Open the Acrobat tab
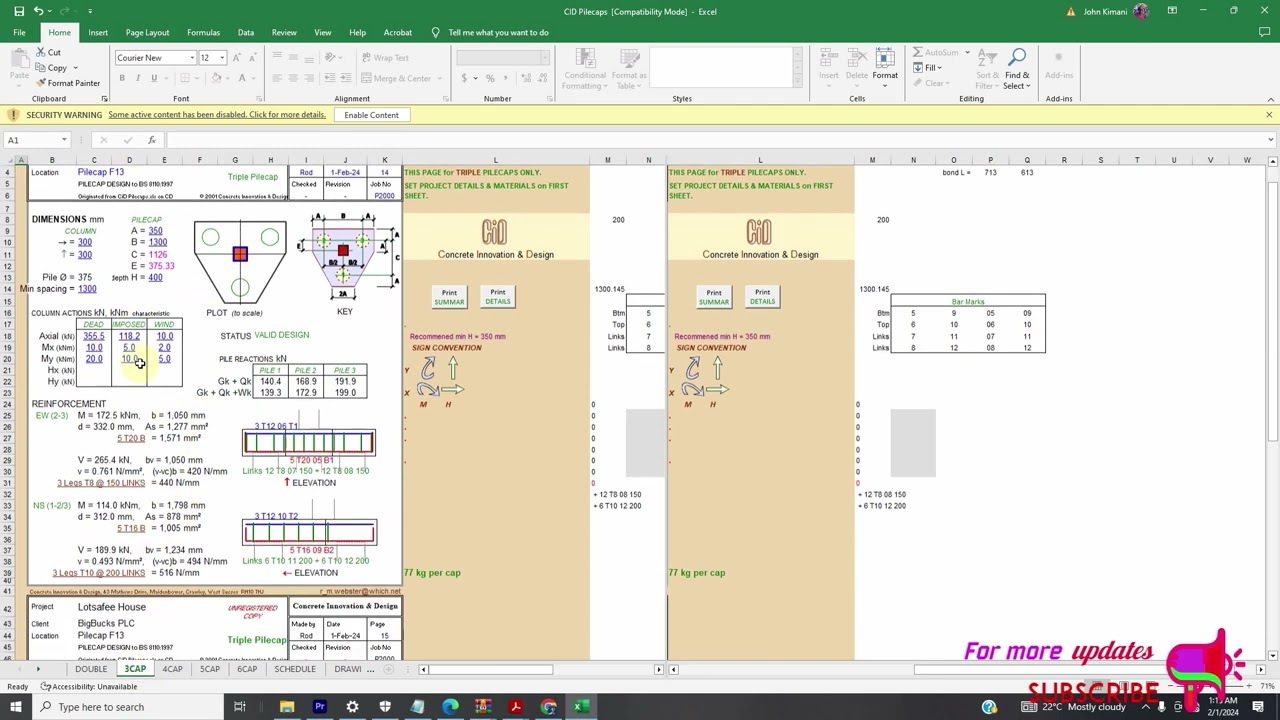The image size is (1280, 720). tap(397, 32)
